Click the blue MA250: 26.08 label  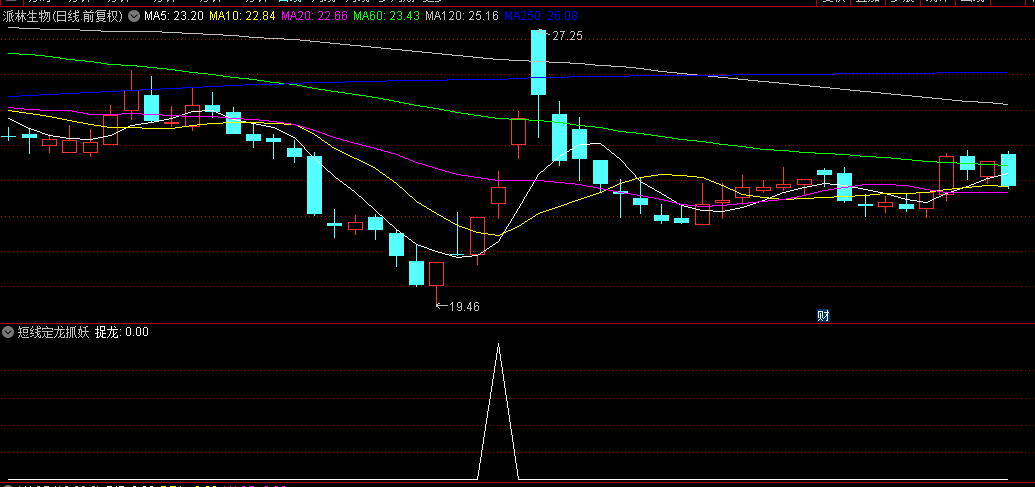click(541, 16)
